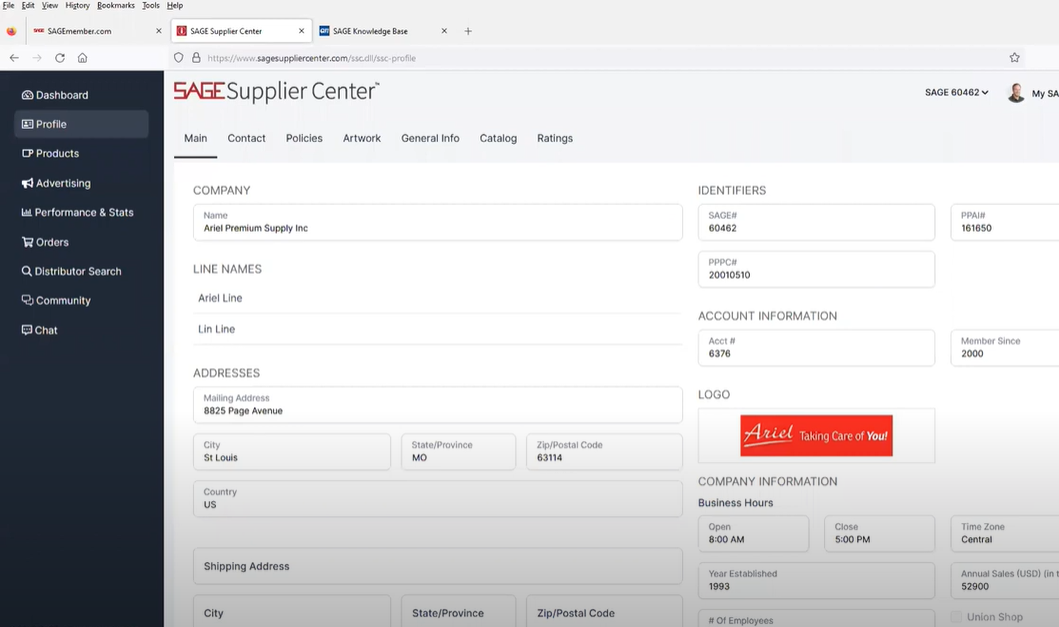The height and width of the screenshot is (627, 1059).
Task: Click the SAGE# identifier field
Action: pyautogui.click(x=817, y=222)
